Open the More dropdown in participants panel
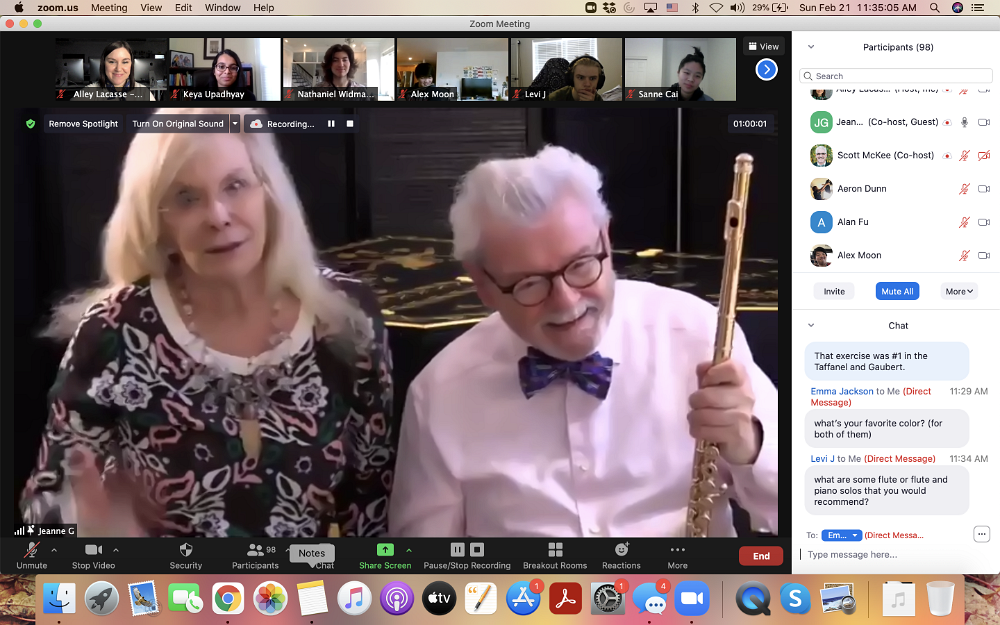This screenshot has width=1000, height=625. [x=959, y=291]
